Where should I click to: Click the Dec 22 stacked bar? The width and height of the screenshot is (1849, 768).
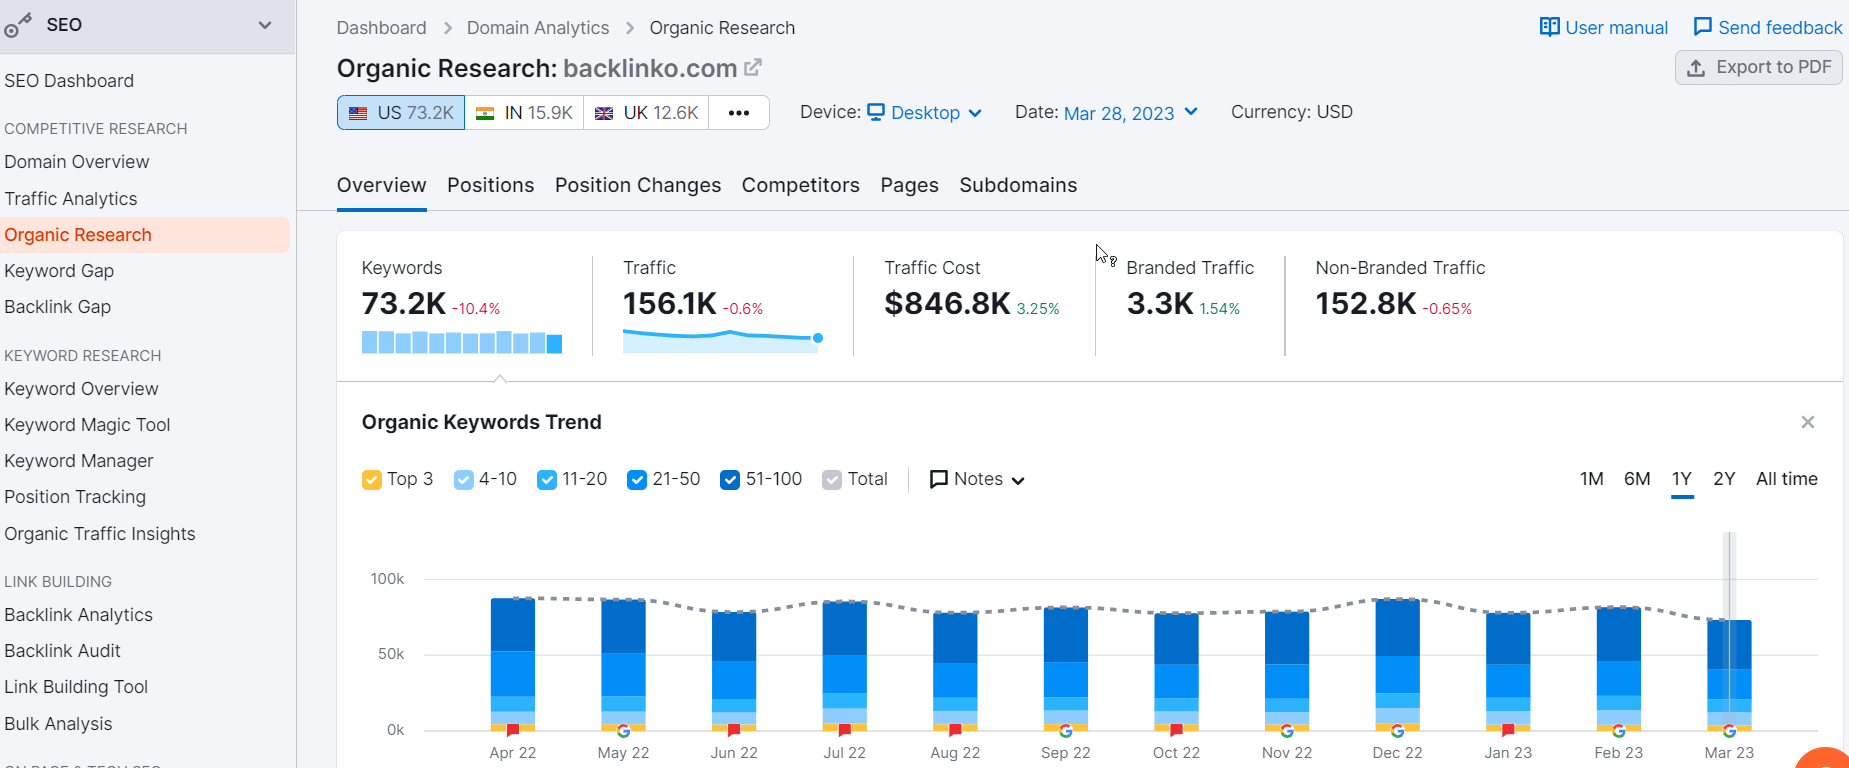[1398, 664]
